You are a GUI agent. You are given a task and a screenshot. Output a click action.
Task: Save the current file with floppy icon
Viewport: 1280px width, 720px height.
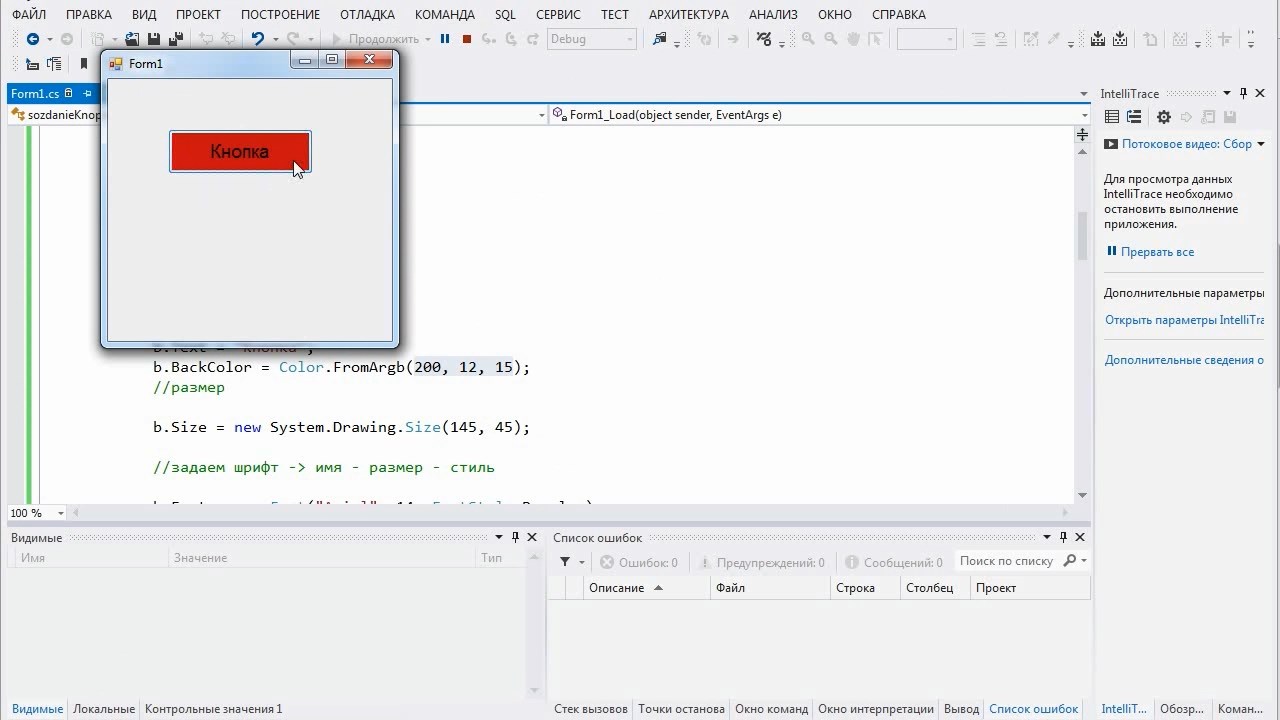pyautogui.click(x=154, y=39)
